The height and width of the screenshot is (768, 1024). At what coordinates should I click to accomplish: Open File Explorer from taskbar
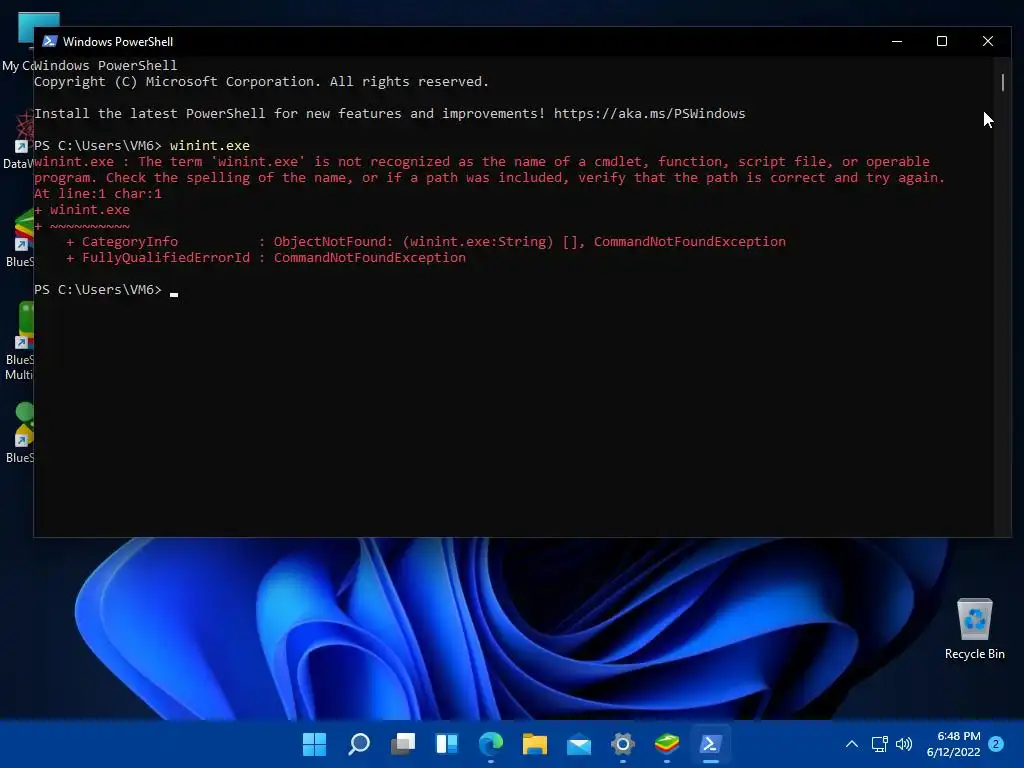(535, 744)
